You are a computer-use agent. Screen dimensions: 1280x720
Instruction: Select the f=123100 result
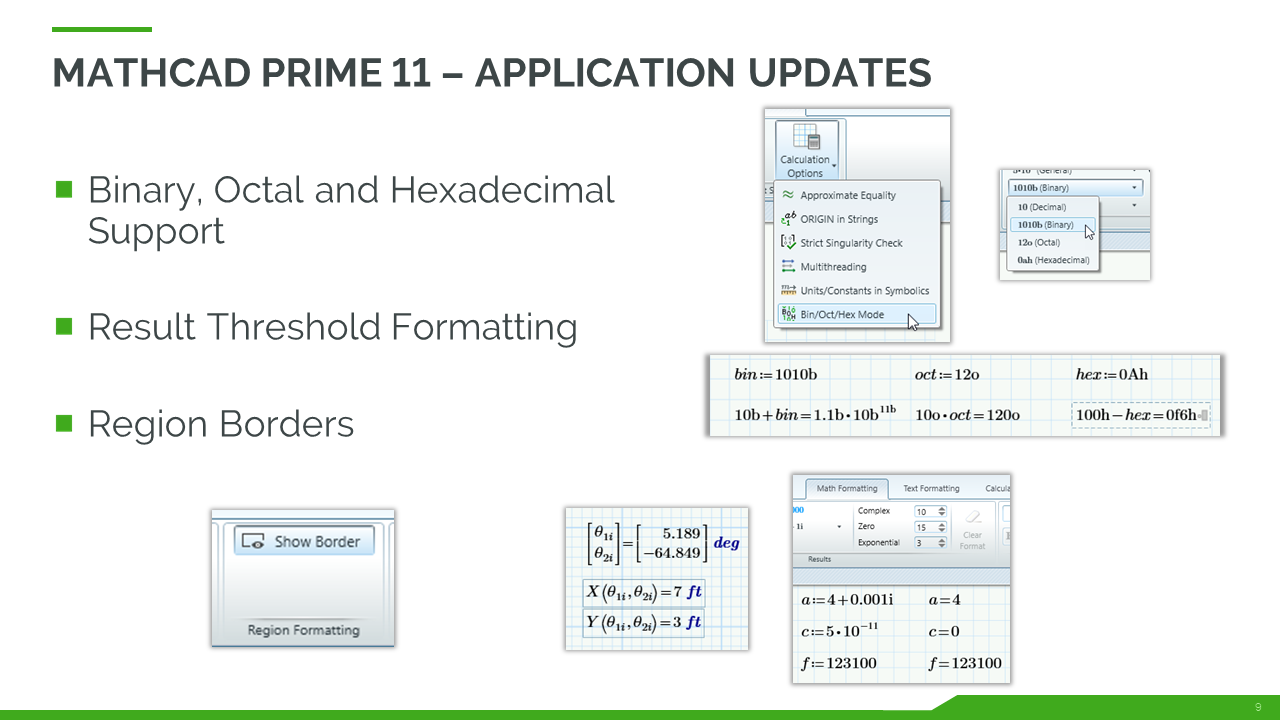(965, 663)
